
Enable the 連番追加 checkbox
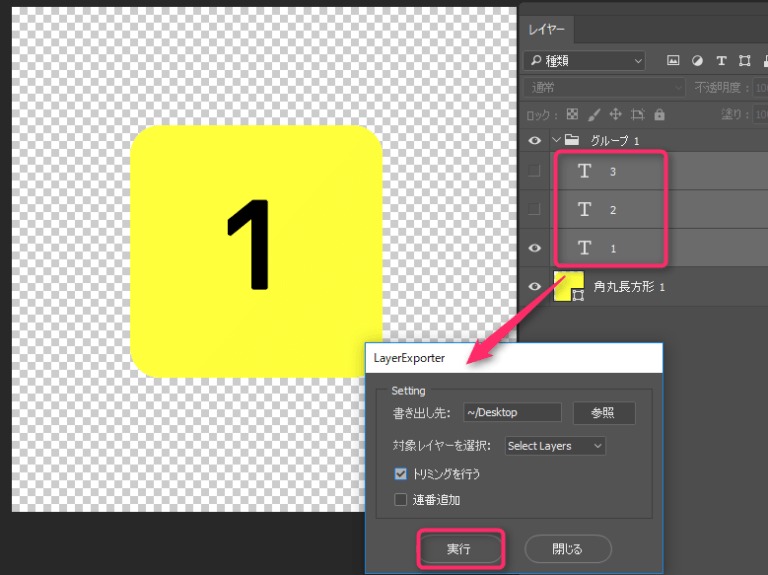pos(401,499)
